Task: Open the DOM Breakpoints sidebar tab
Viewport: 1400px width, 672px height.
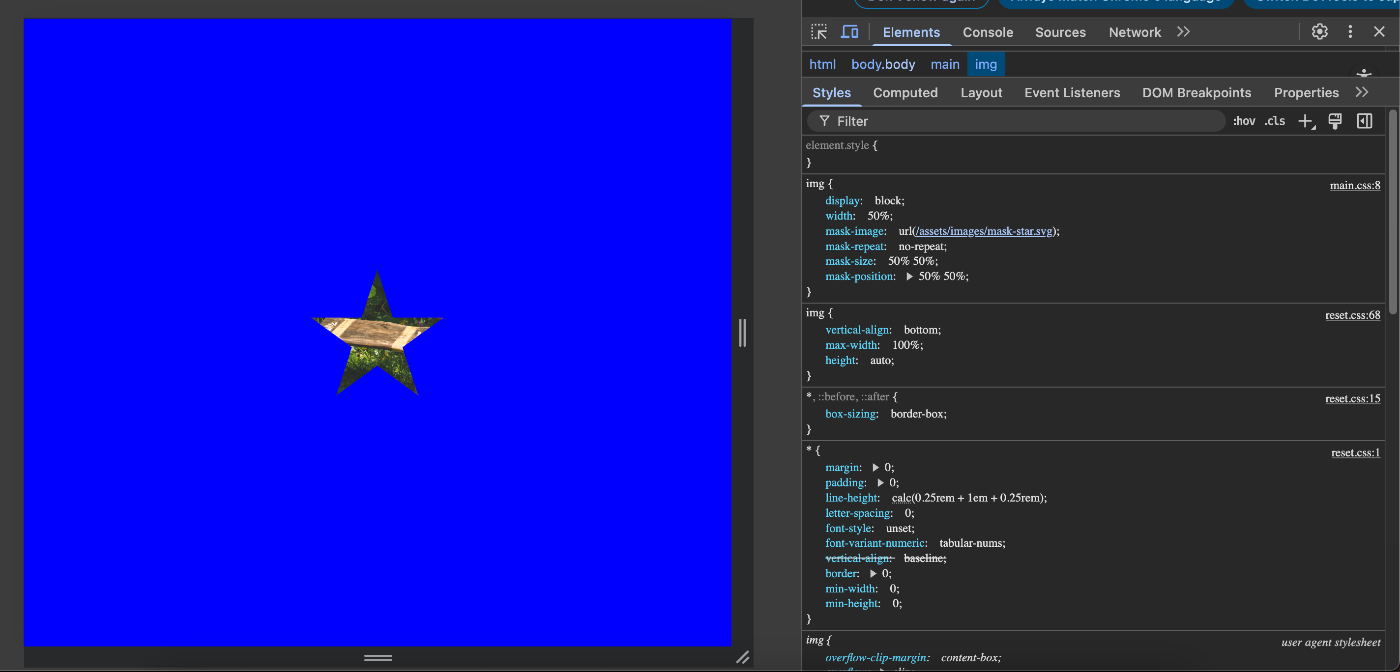Action: click(x=1196, y=92)
